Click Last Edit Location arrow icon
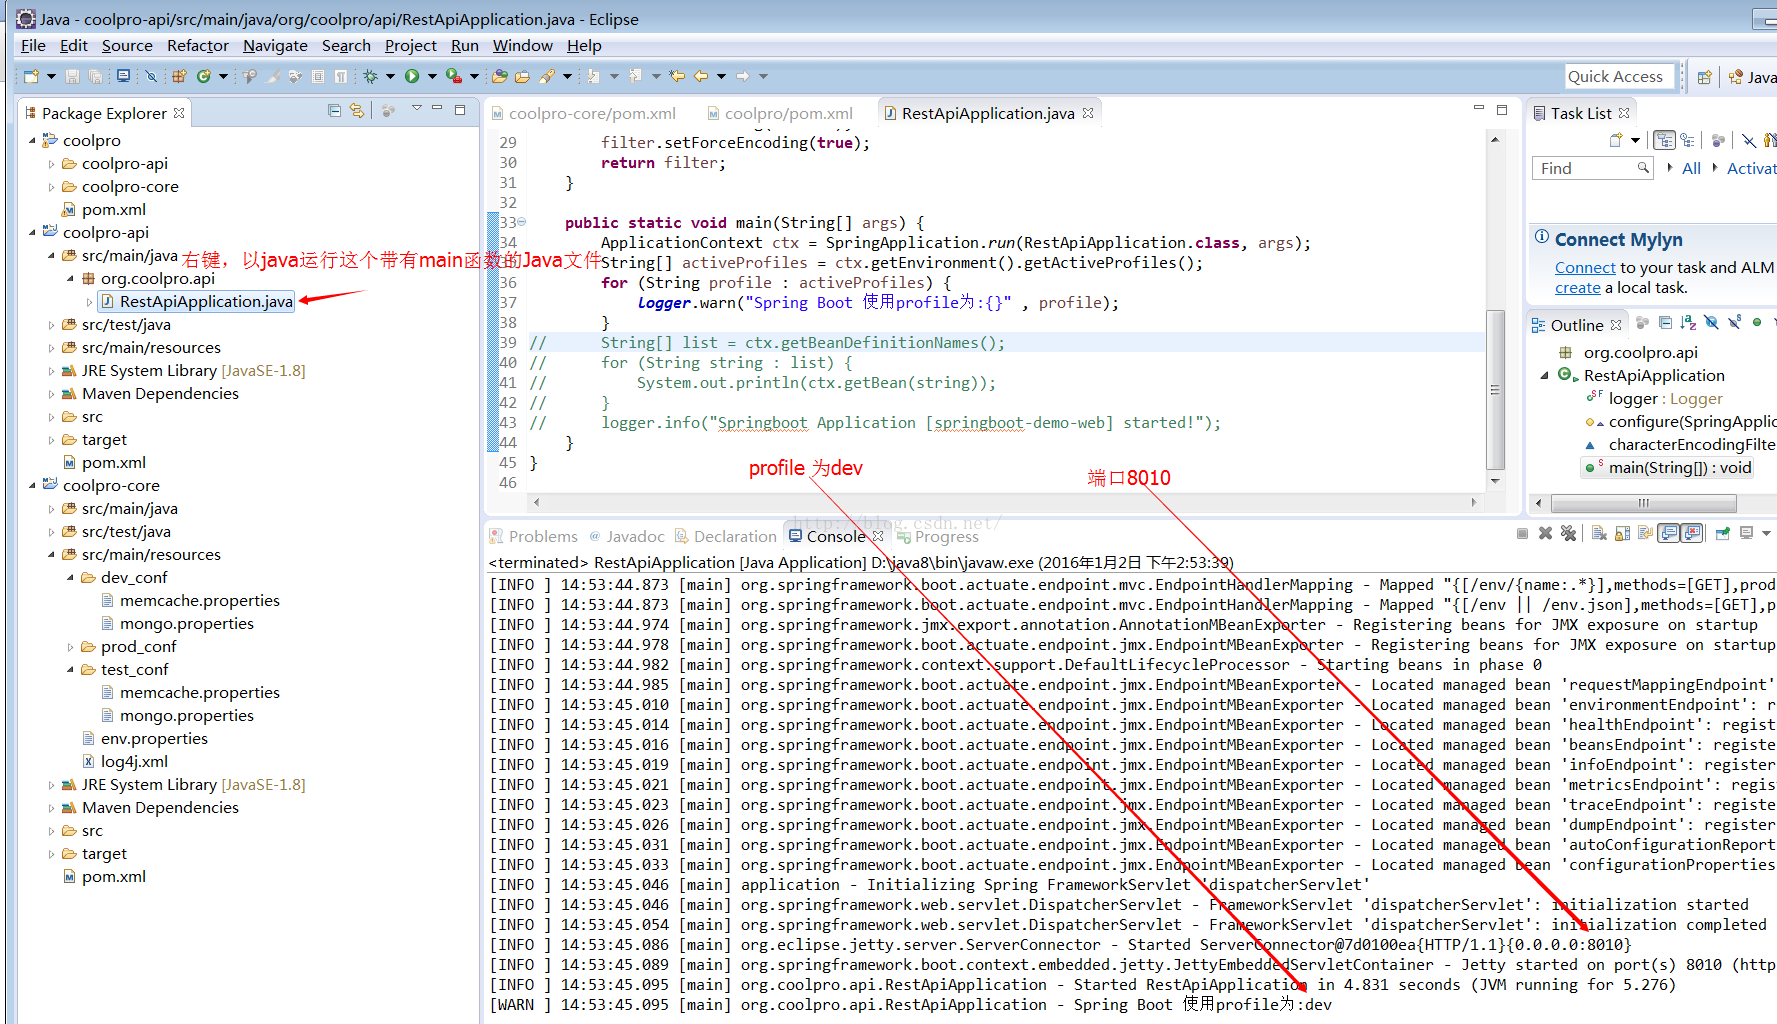Image resolution: width=1777 pixels, height=1024 pixels. click(677, 76)
